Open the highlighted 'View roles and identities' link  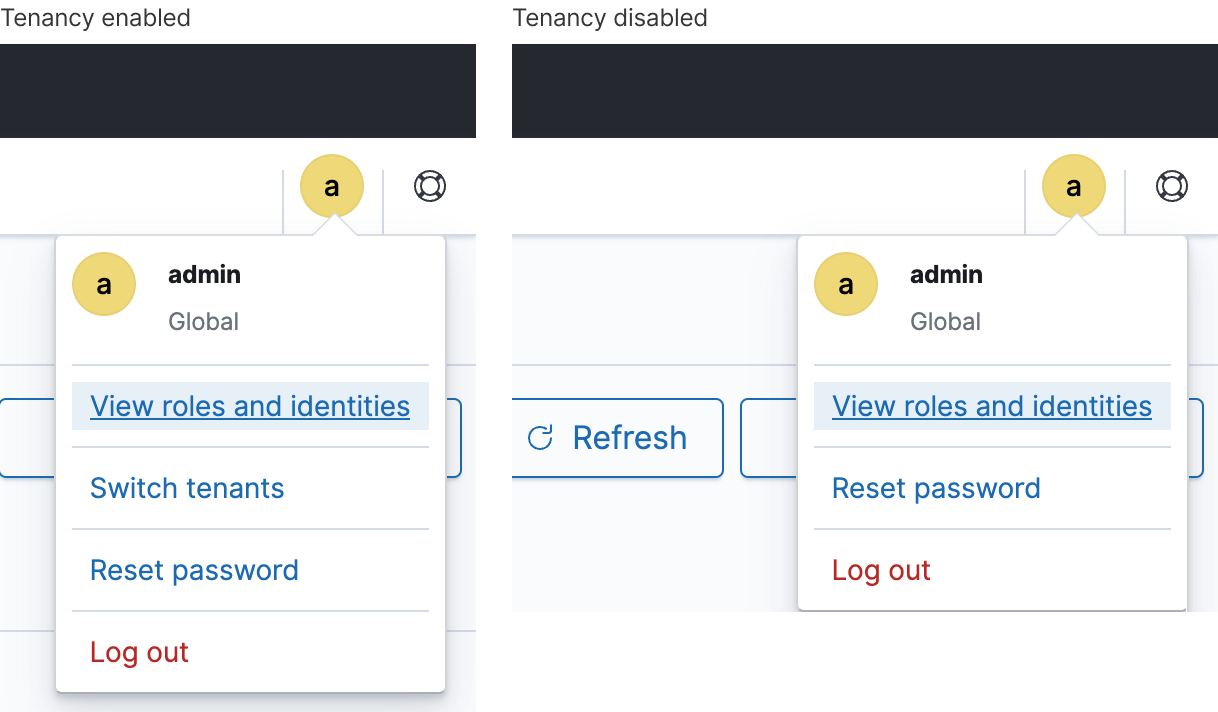click(249, 406)
